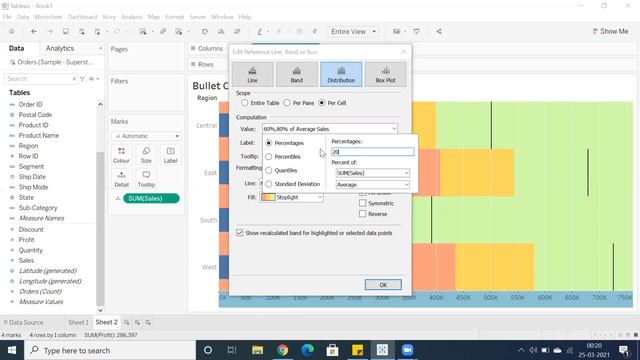Choose the Percentages radio option
The image size is (640, 360).
(x=269, y=143)
